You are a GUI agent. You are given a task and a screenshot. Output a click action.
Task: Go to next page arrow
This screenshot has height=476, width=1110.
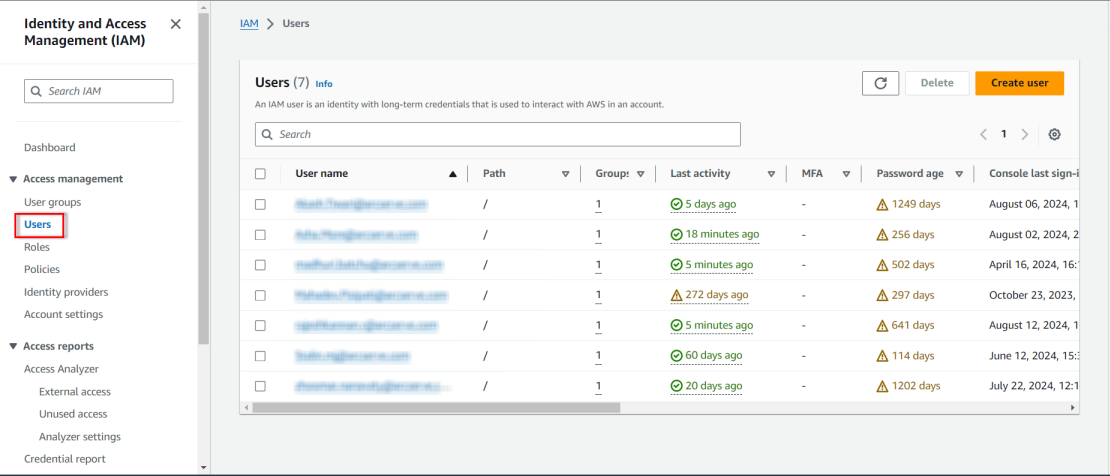[x=1024, y=134]
